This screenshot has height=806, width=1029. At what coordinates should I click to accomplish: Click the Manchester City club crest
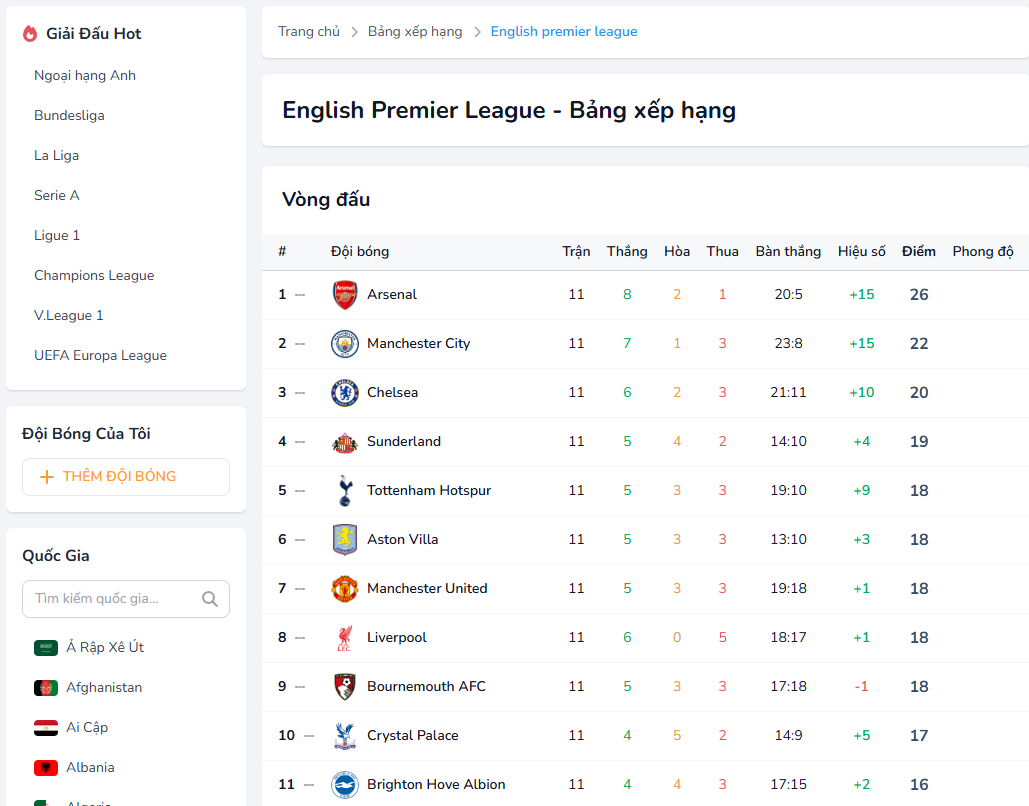pyautogui.click(x=344, y=344)
